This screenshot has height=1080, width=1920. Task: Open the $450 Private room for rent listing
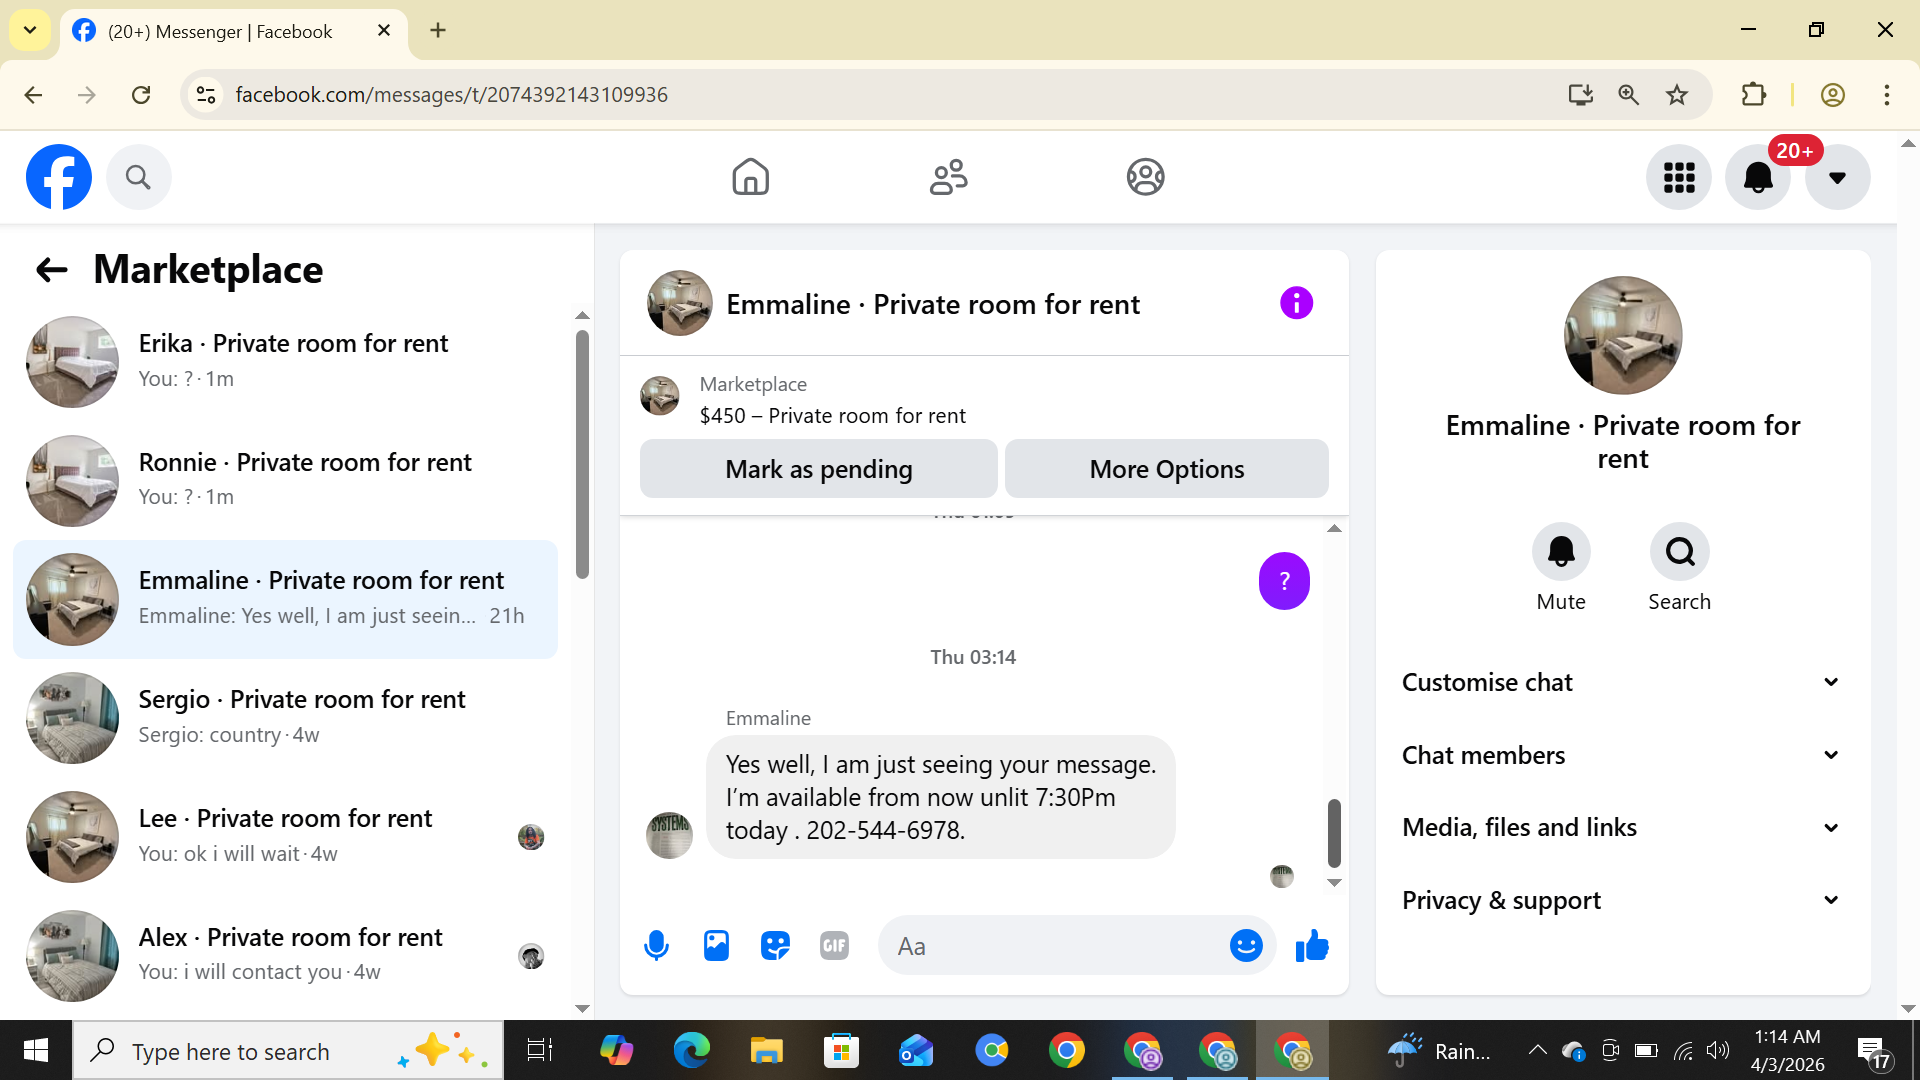coord(832,415)
